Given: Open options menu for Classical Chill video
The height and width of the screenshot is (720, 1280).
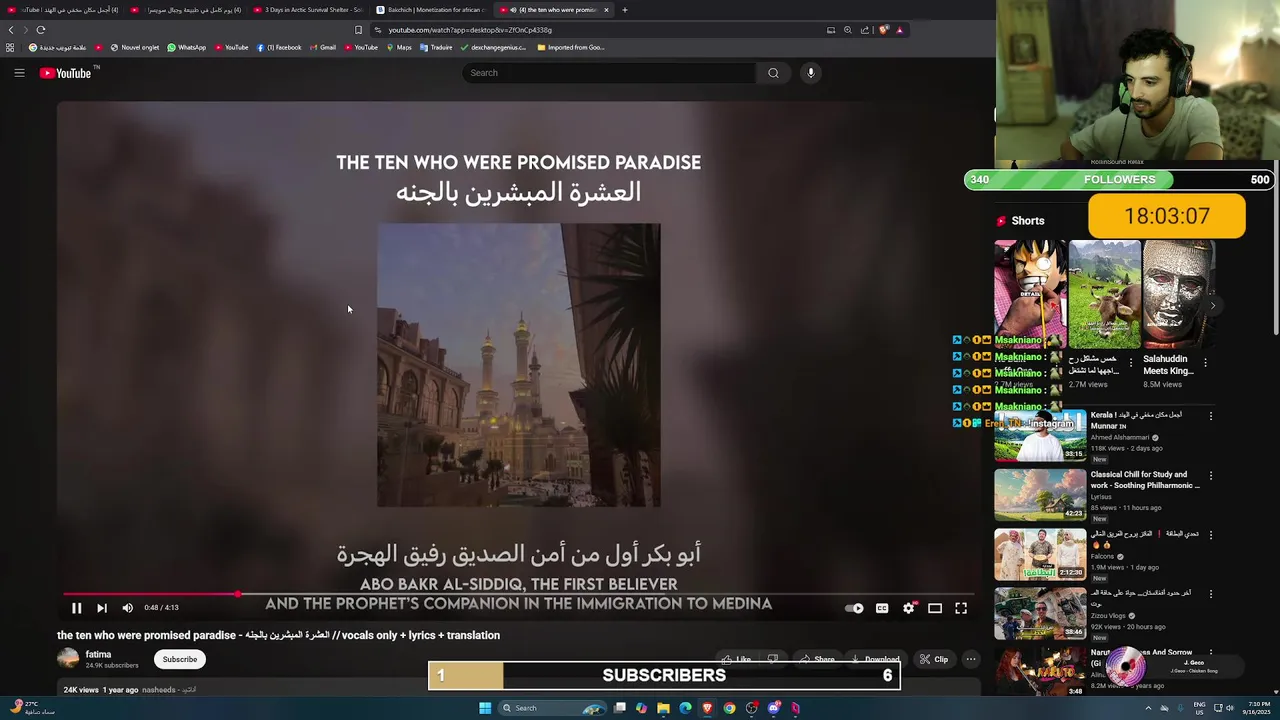Looking at the screenshot, I should [1211, 476].
